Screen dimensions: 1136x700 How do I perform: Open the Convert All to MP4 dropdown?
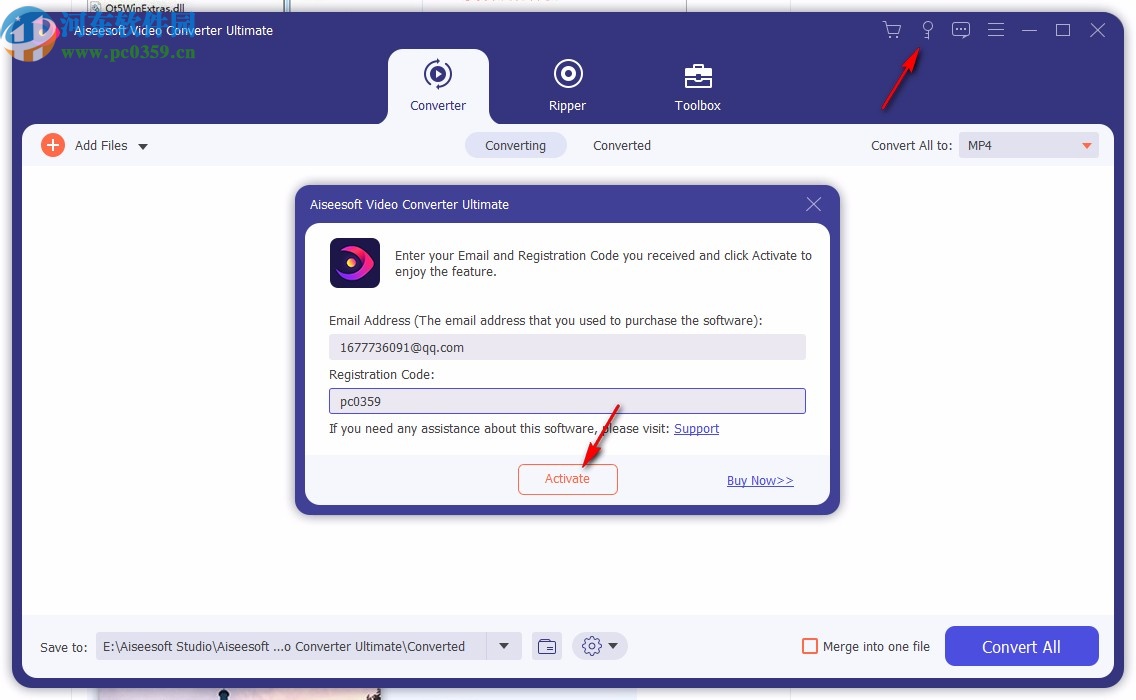1028,145
